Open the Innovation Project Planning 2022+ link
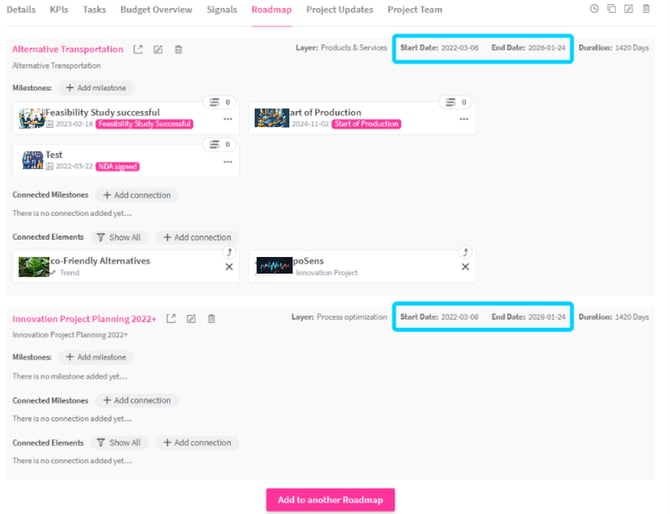This screenshot has height=514, width=670. [84, 319]
